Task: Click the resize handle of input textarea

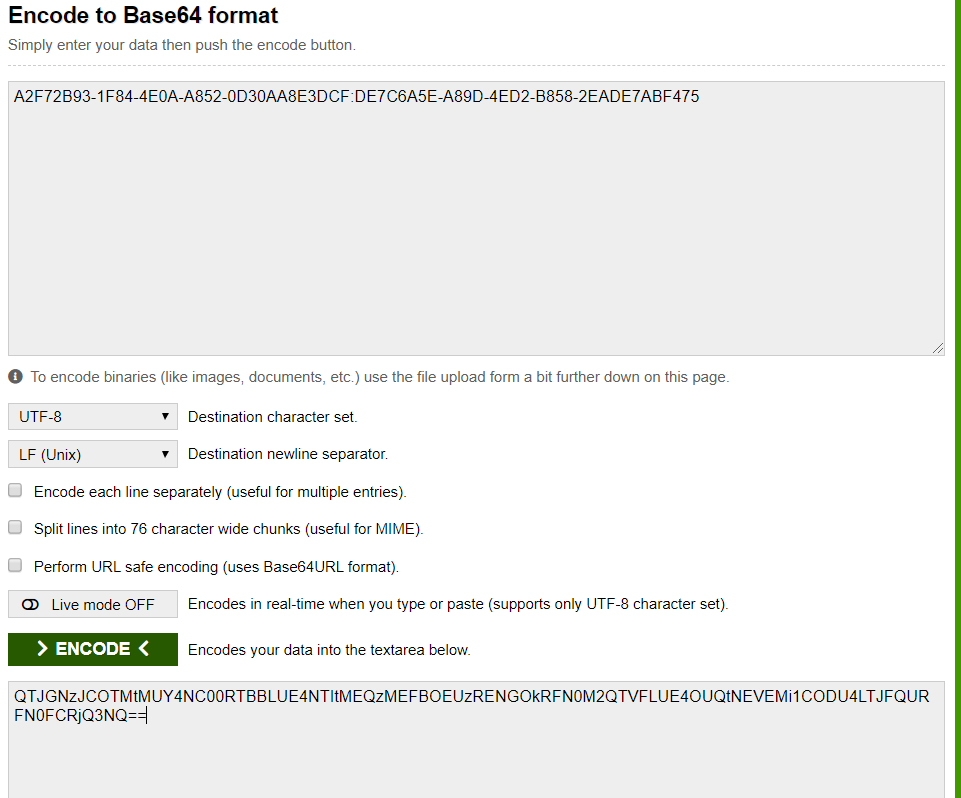Action: (x=938, y=348)
